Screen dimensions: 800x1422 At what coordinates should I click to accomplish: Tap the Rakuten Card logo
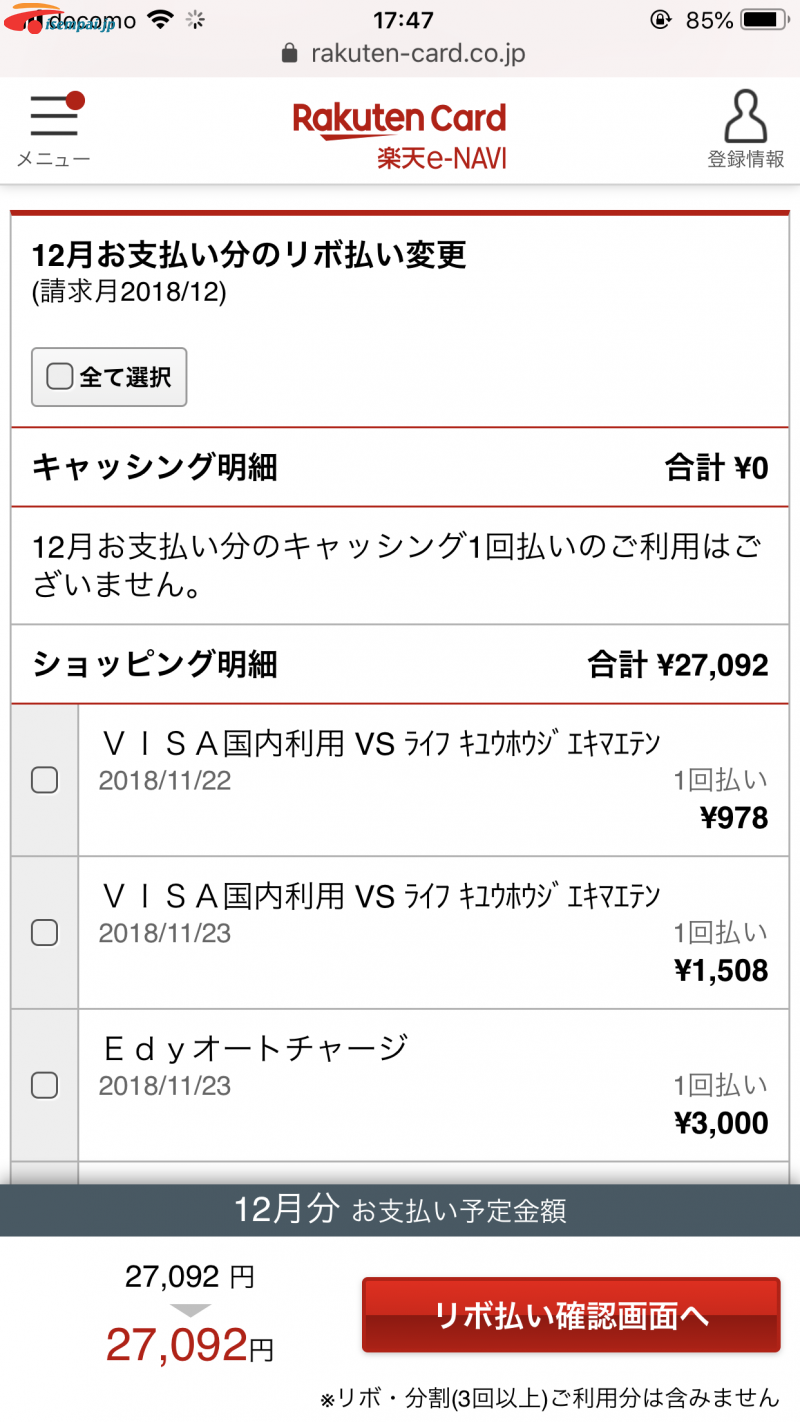point(400,119)
